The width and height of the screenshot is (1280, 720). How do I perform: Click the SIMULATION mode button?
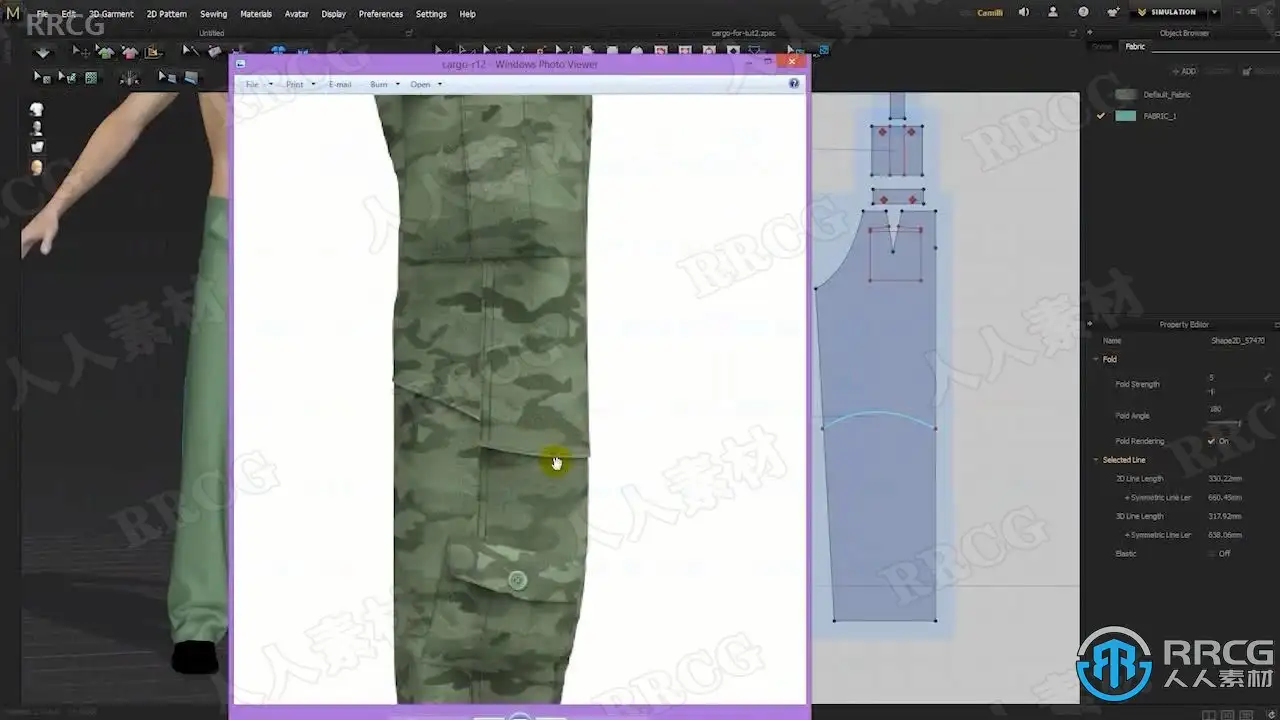1168,12
